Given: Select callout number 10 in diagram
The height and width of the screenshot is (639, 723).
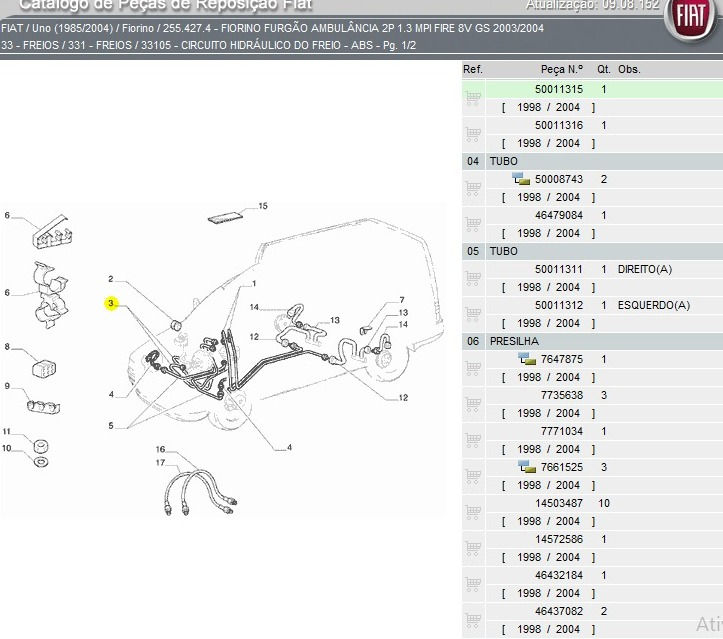Looking at the screenshot, I should click(6, 448).
